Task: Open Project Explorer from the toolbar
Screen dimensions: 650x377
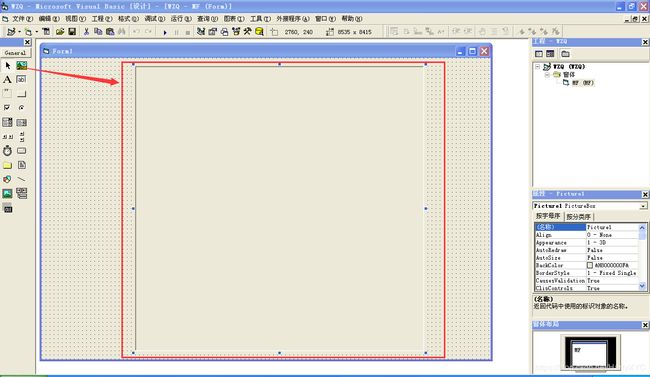Action: 201,32
